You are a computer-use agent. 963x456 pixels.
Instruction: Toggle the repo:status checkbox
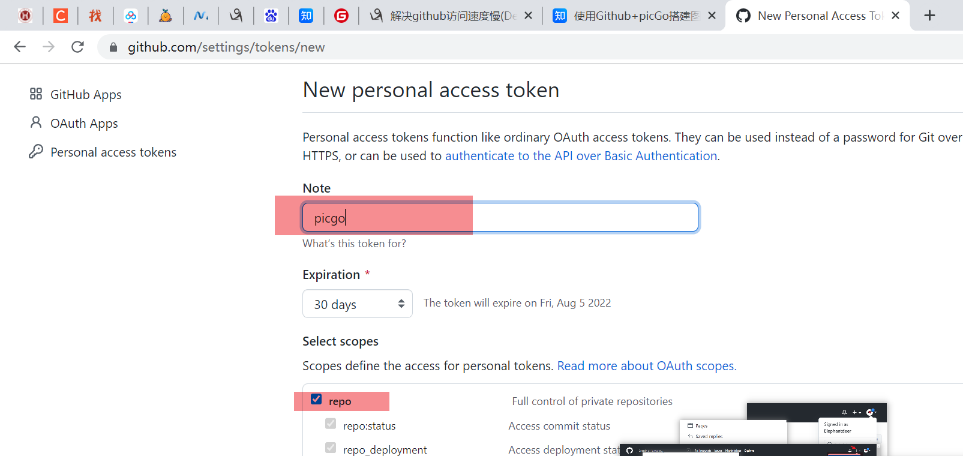pyautogui.click(x=330, y=424)
